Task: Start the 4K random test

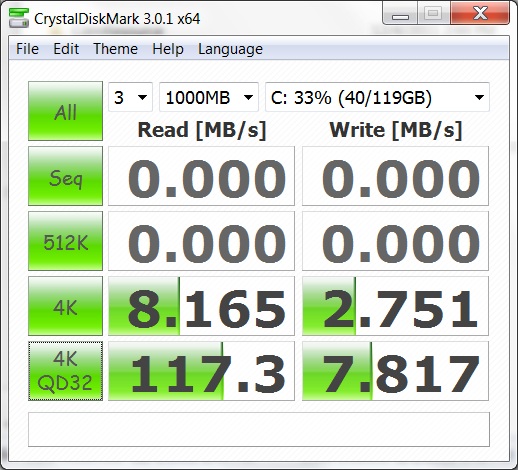Action: tap(65, 306)
